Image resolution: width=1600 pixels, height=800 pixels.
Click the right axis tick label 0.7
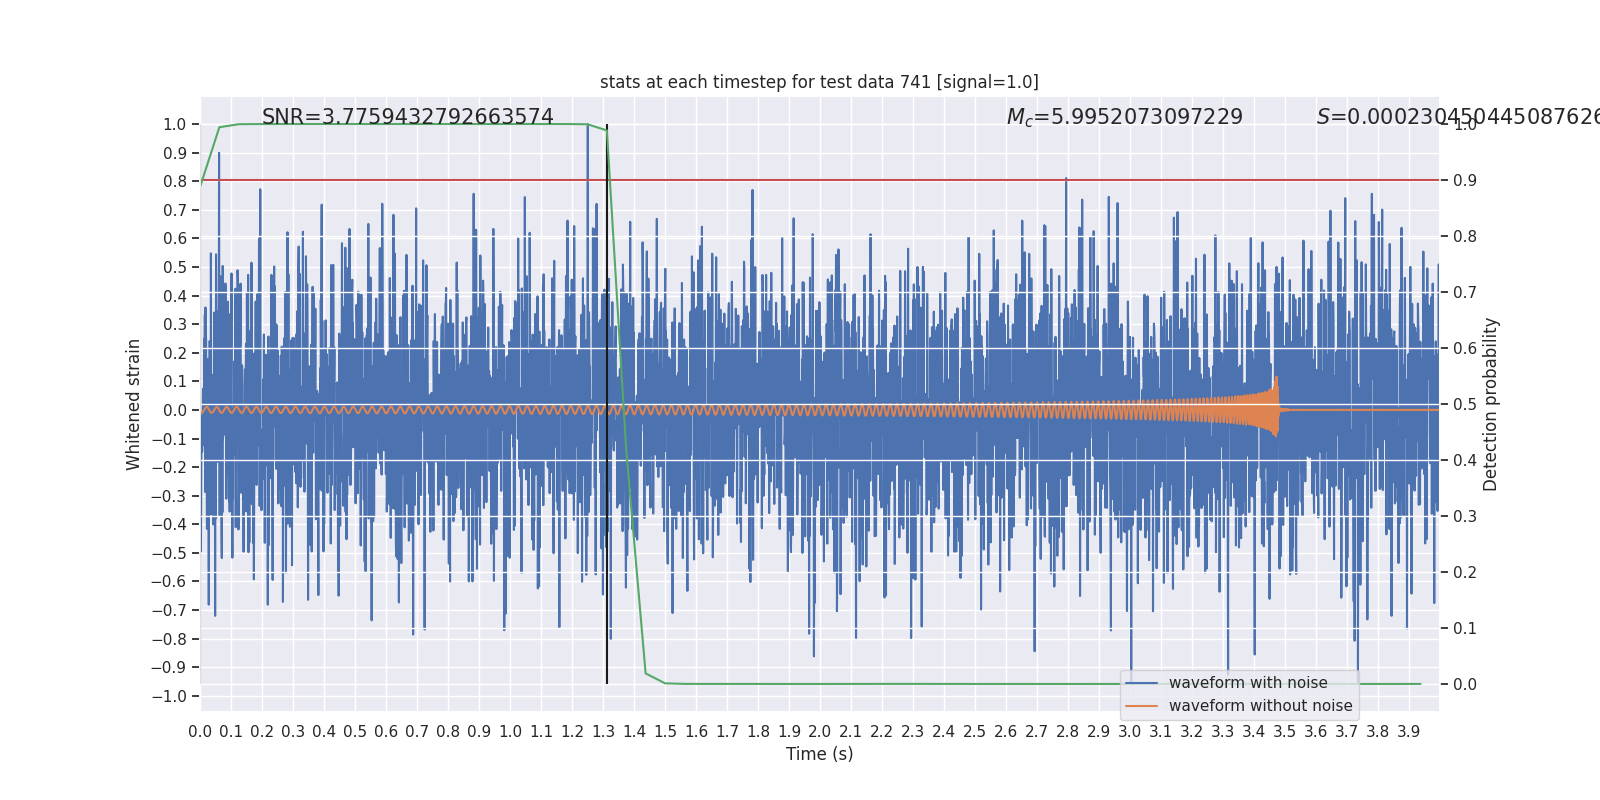(1465, 293)
